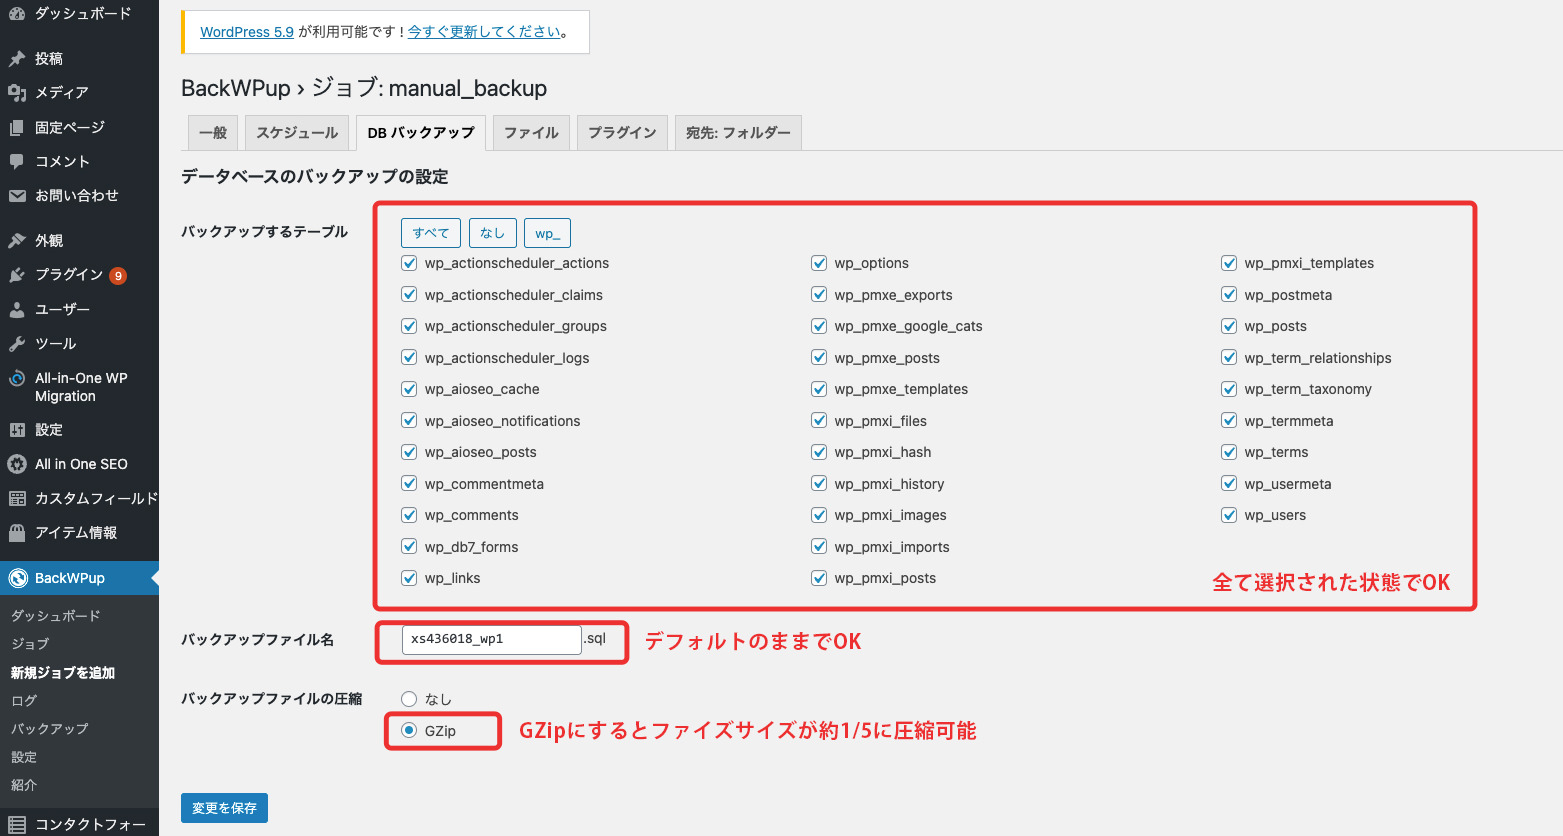
Task: Toggle the wp_users table checkbox
Action: [x=1229, y=515]
